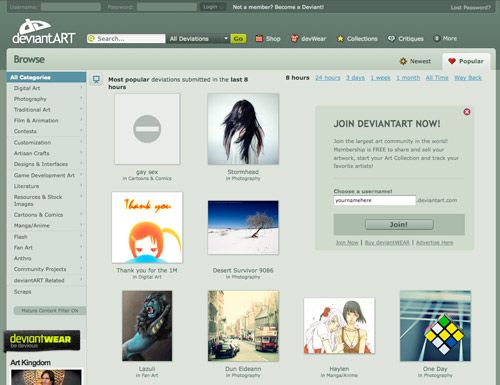Open the Lost Password link
The width and height of the screenshot is (500, 385).
point(470,7)
